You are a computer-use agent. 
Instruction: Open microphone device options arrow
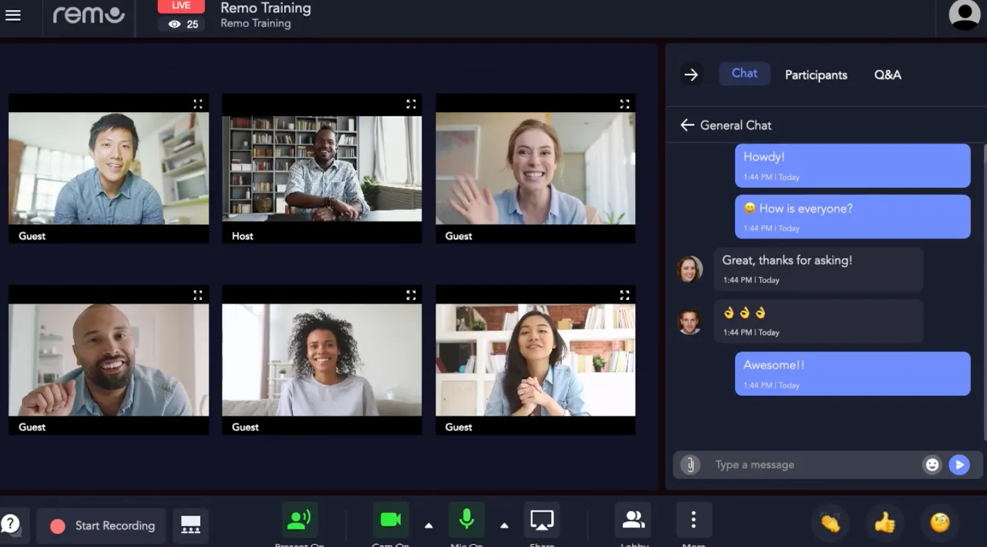tap(504, 526)
